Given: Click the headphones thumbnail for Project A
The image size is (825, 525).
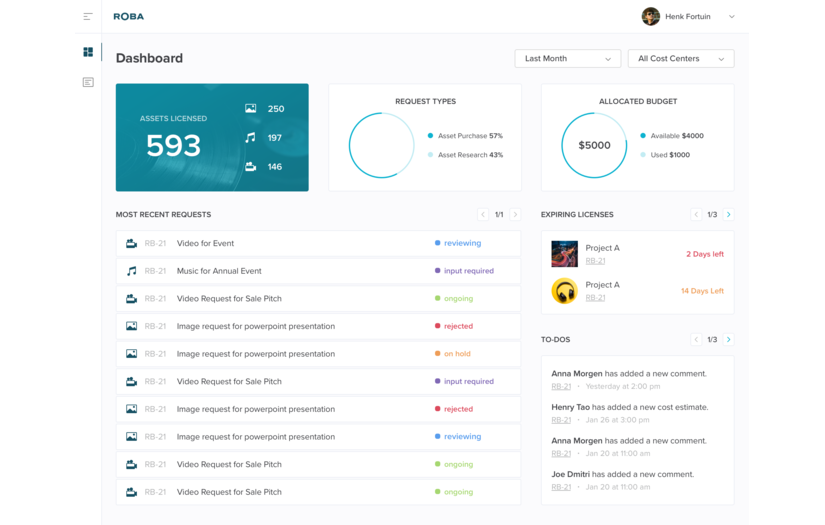Looking at the screenshot, I should click(x=564, y=291).
